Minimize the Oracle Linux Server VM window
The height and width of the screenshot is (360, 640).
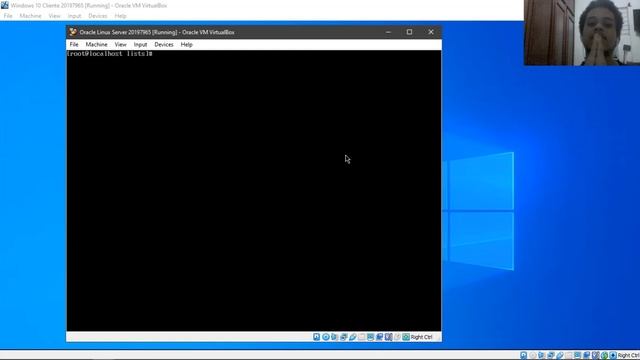388,32
